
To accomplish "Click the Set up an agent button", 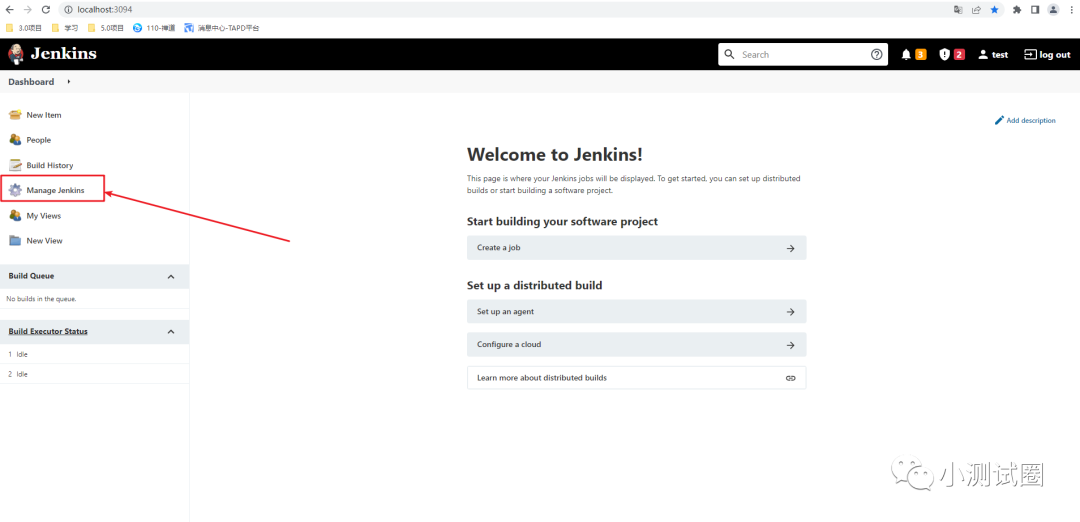I will [x=636, y=312].
